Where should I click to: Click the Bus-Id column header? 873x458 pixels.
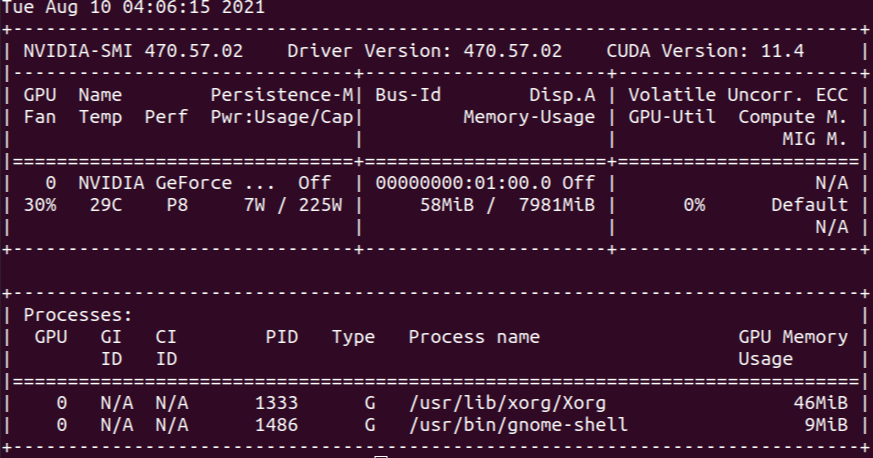click(408, 95)
